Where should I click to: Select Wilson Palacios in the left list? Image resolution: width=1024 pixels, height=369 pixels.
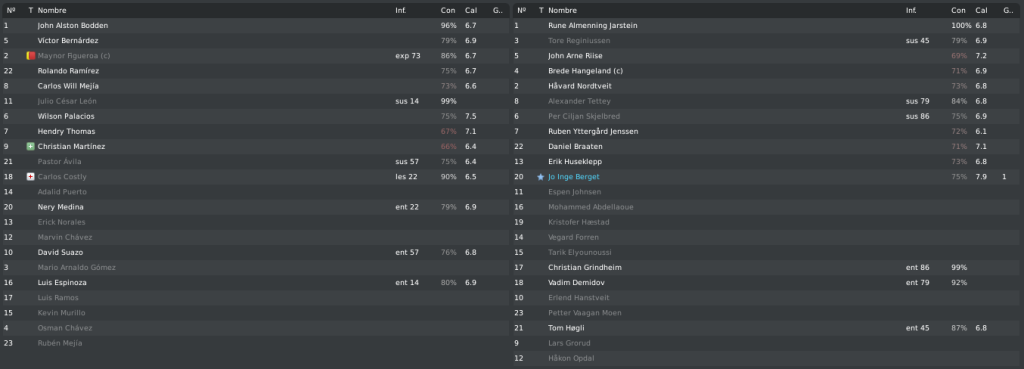point(255,116)
